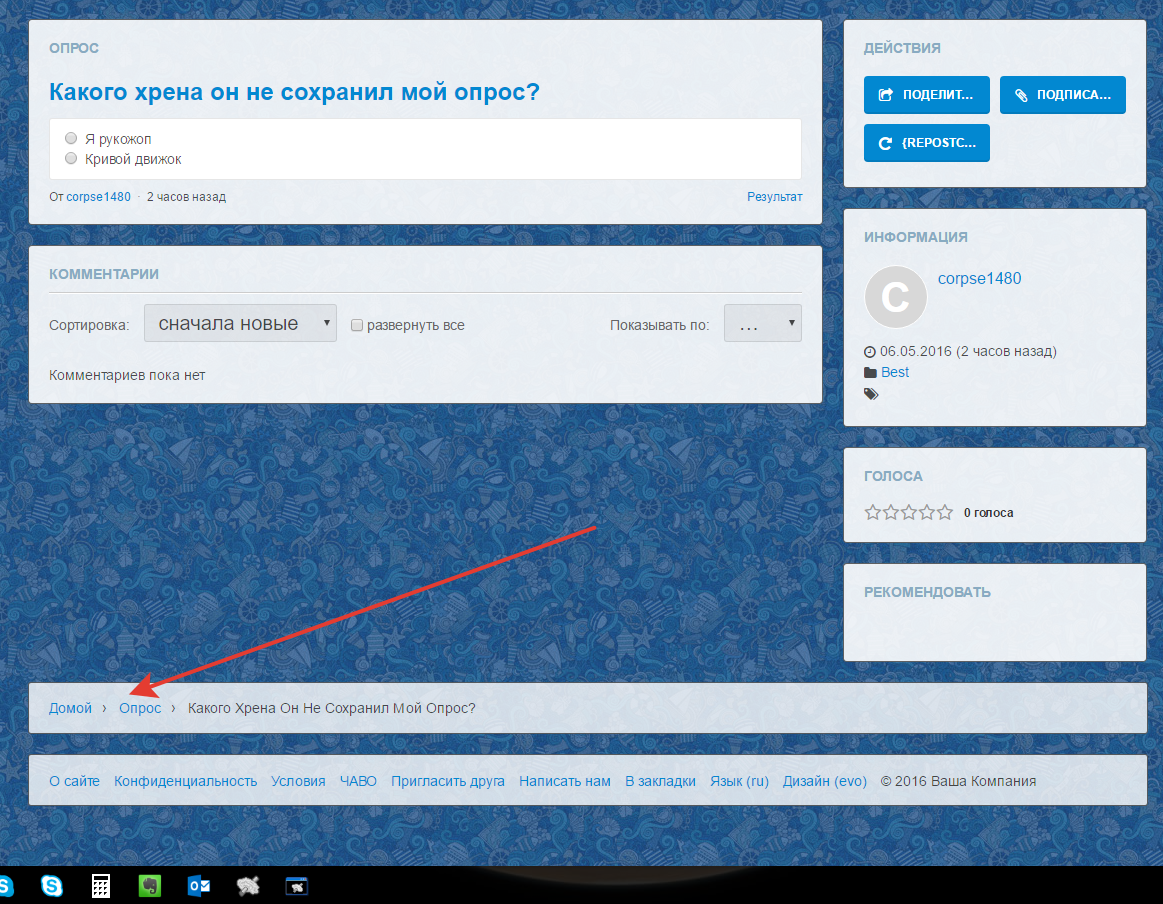This screenshot has width=1163, height=904.
Task: Enable the 'развернуть все' checkbox
Action: tap(357, 325)
